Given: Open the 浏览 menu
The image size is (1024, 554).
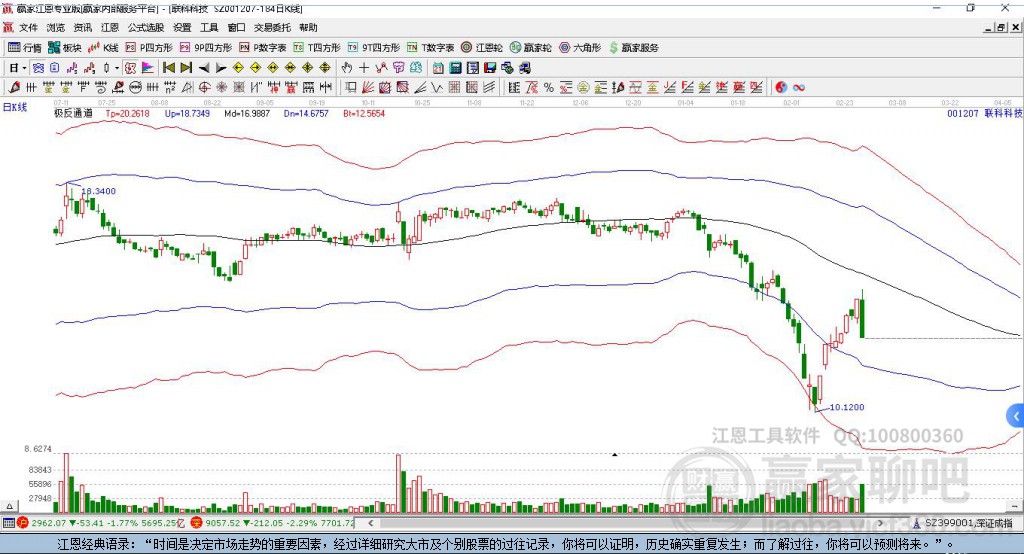Looking at the screenshot, I should (x=56, y=27).
